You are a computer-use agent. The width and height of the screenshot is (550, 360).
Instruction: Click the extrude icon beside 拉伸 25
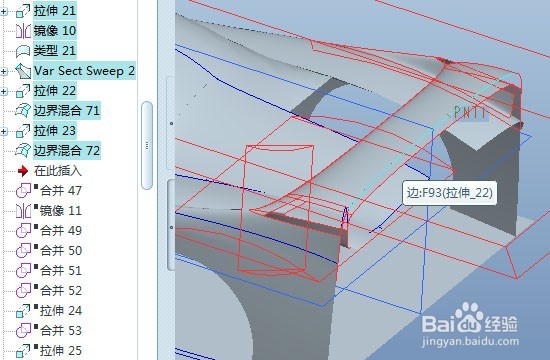pos(23,351)
